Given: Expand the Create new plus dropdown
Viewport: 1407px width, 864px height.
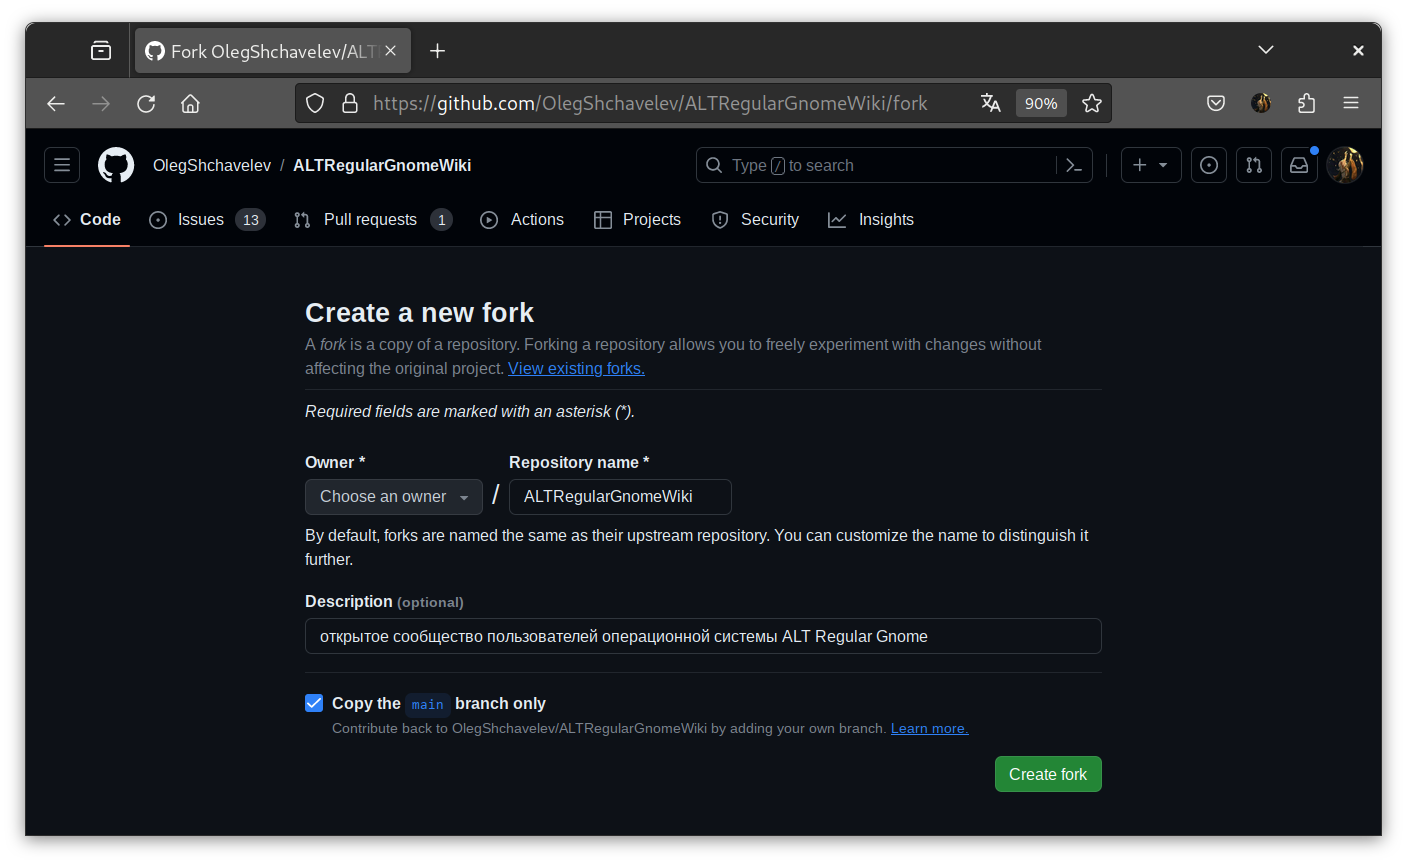Looking at the screenshot, I should click(x=1151, y=165).
